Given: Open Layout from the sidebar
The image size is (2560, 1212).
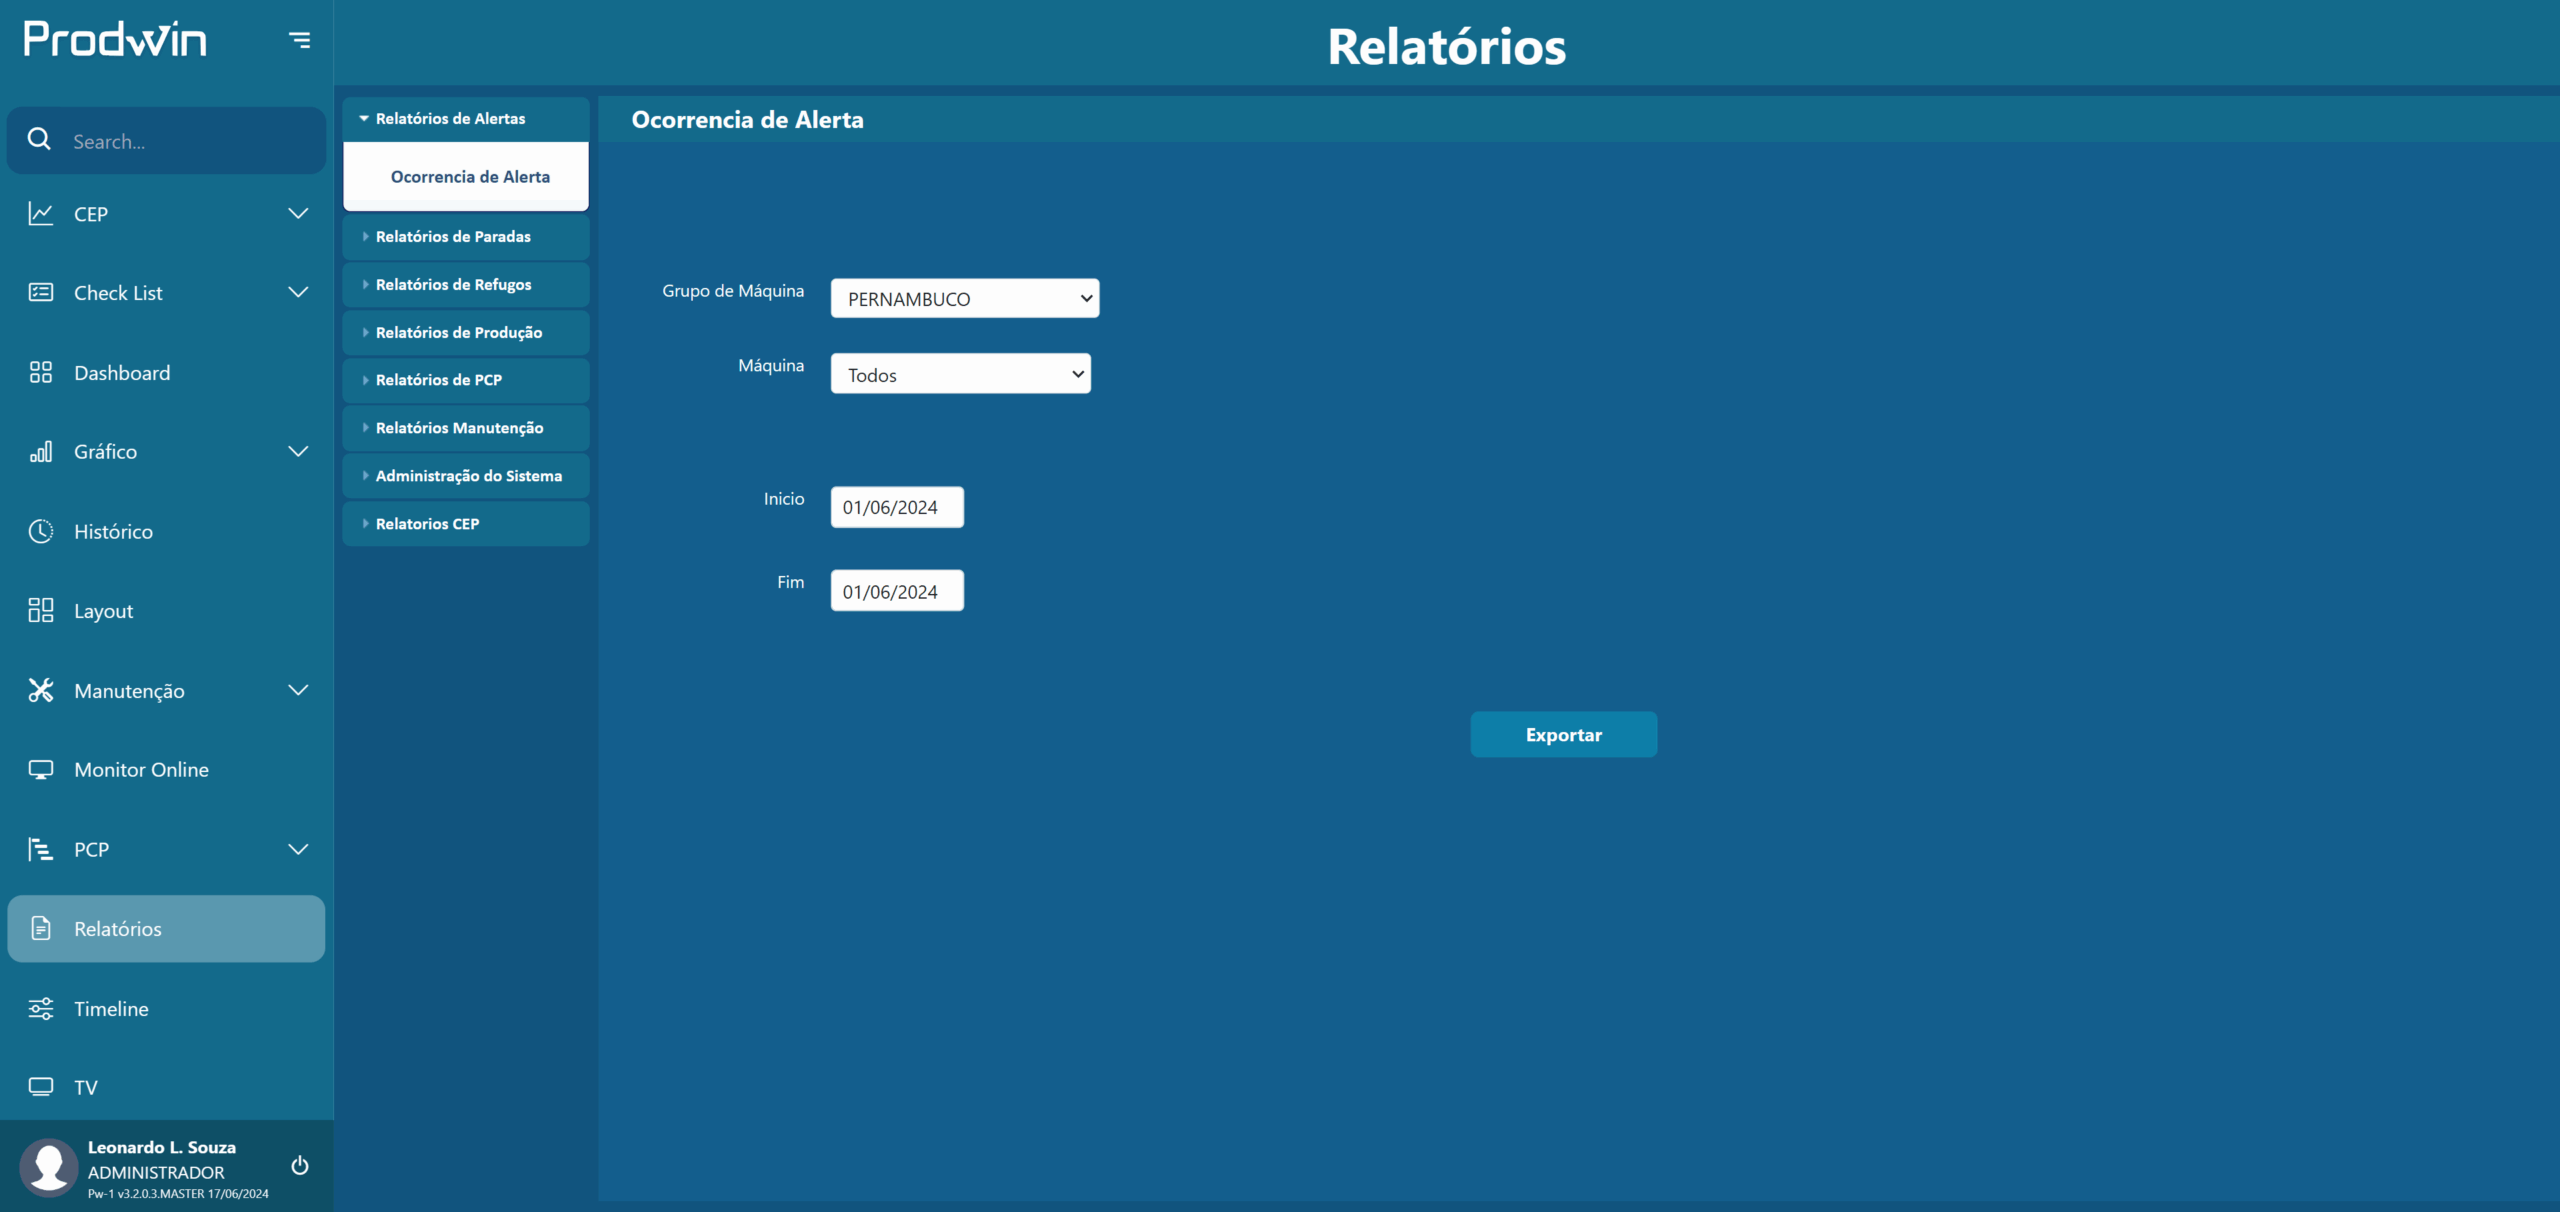Looking at the screenshot, I should pyautogui.click(x=166, y=610).
